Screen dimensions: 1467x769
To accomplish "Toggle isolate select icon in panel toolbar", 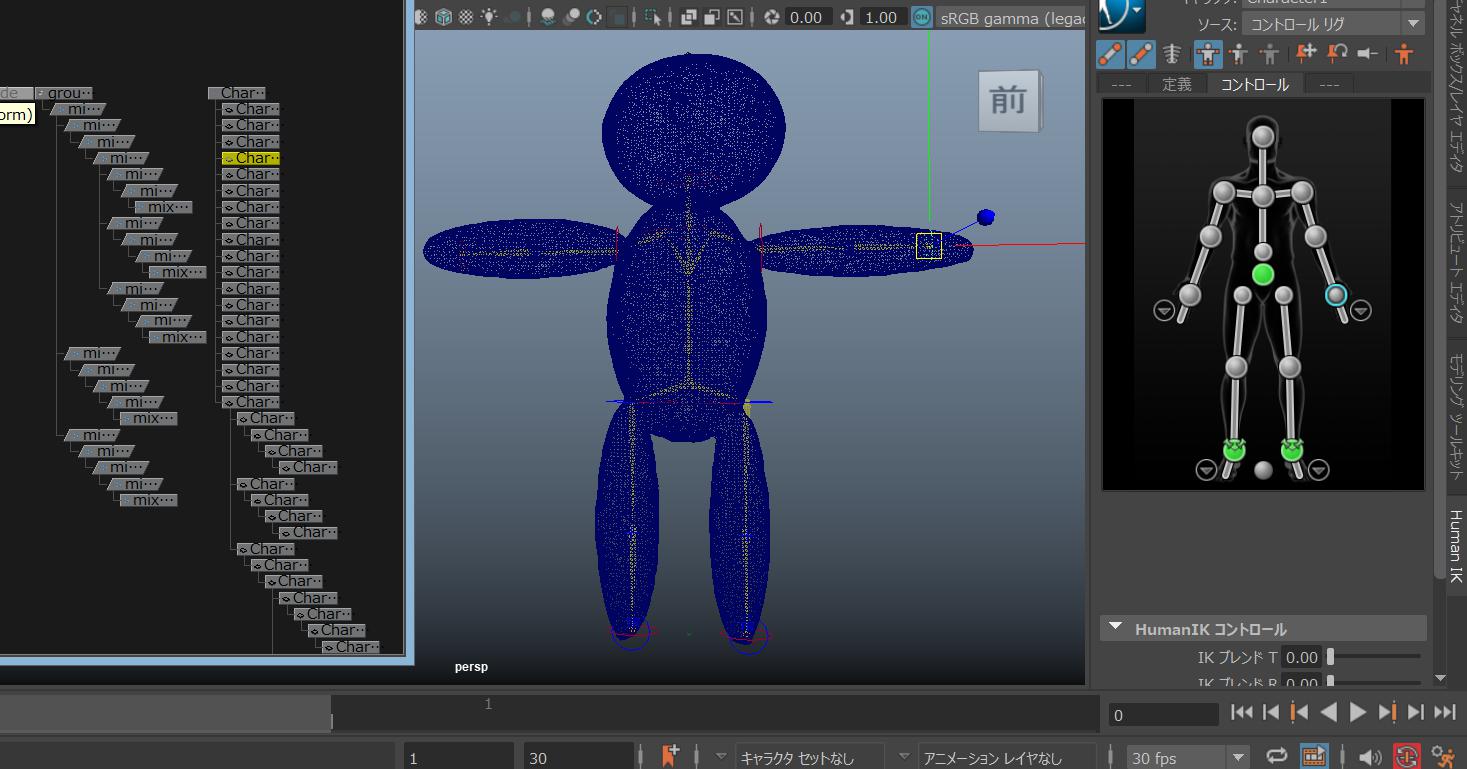I will click(651, 17).
